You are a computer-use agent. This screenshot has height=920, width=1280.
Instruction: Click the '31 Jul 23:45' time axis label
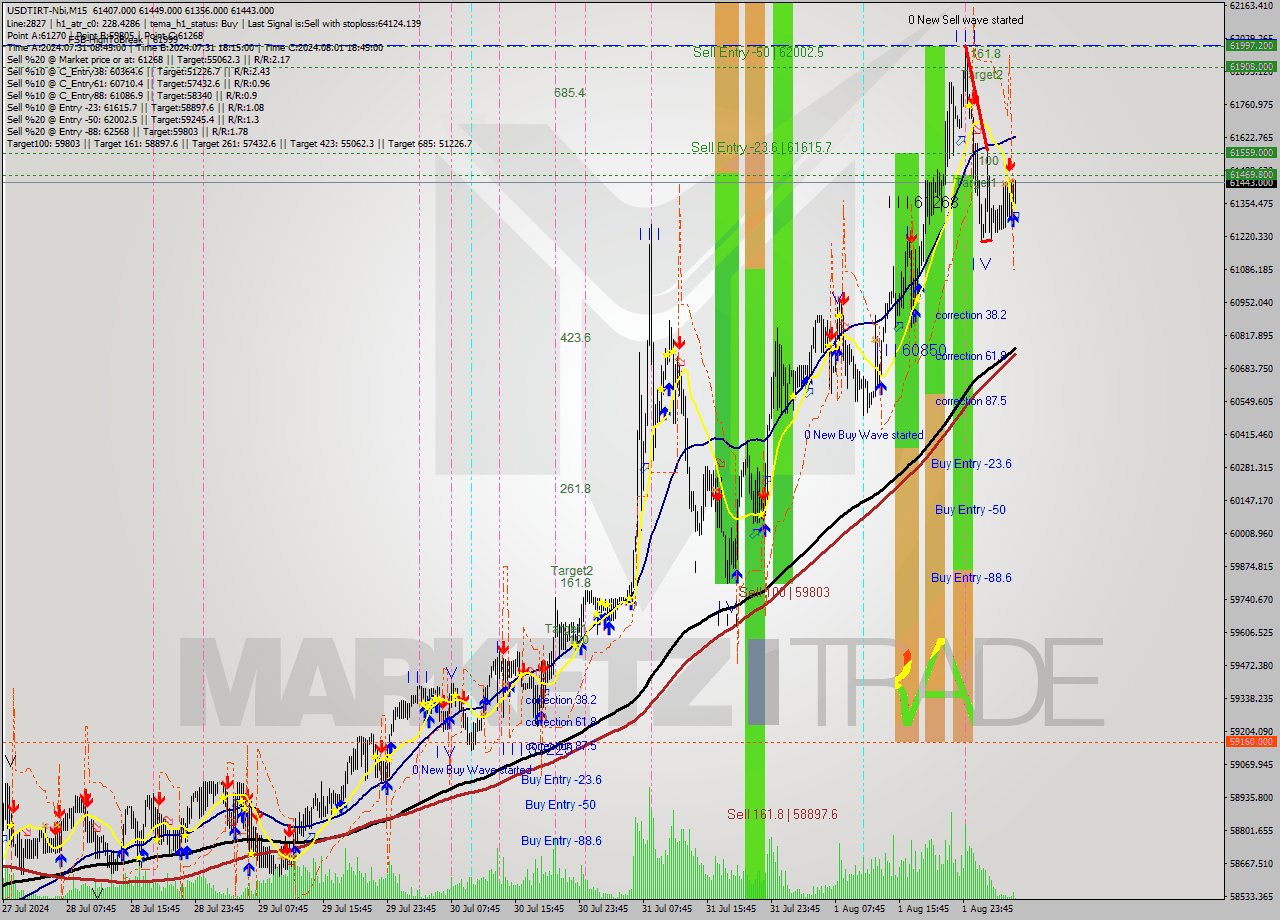point(795,909)
